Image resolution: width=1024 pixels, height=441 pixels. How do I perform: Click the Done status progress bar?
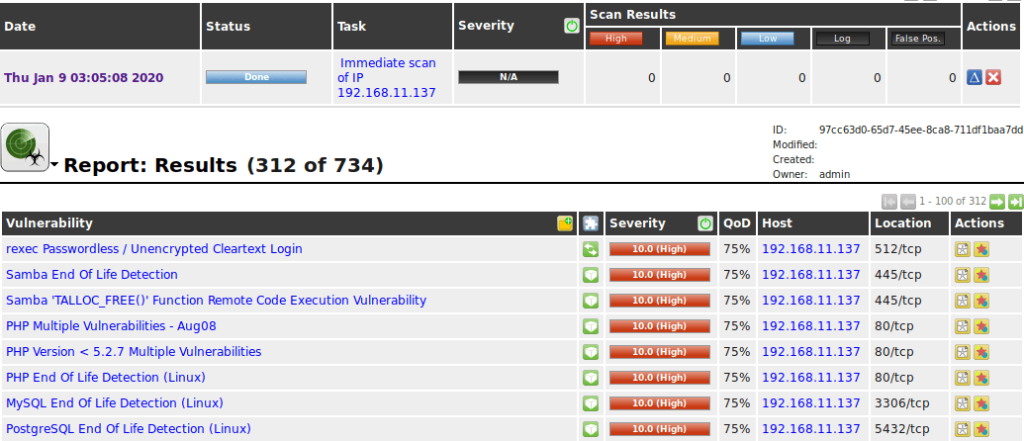pyautogui.click(x=256, y=77)
